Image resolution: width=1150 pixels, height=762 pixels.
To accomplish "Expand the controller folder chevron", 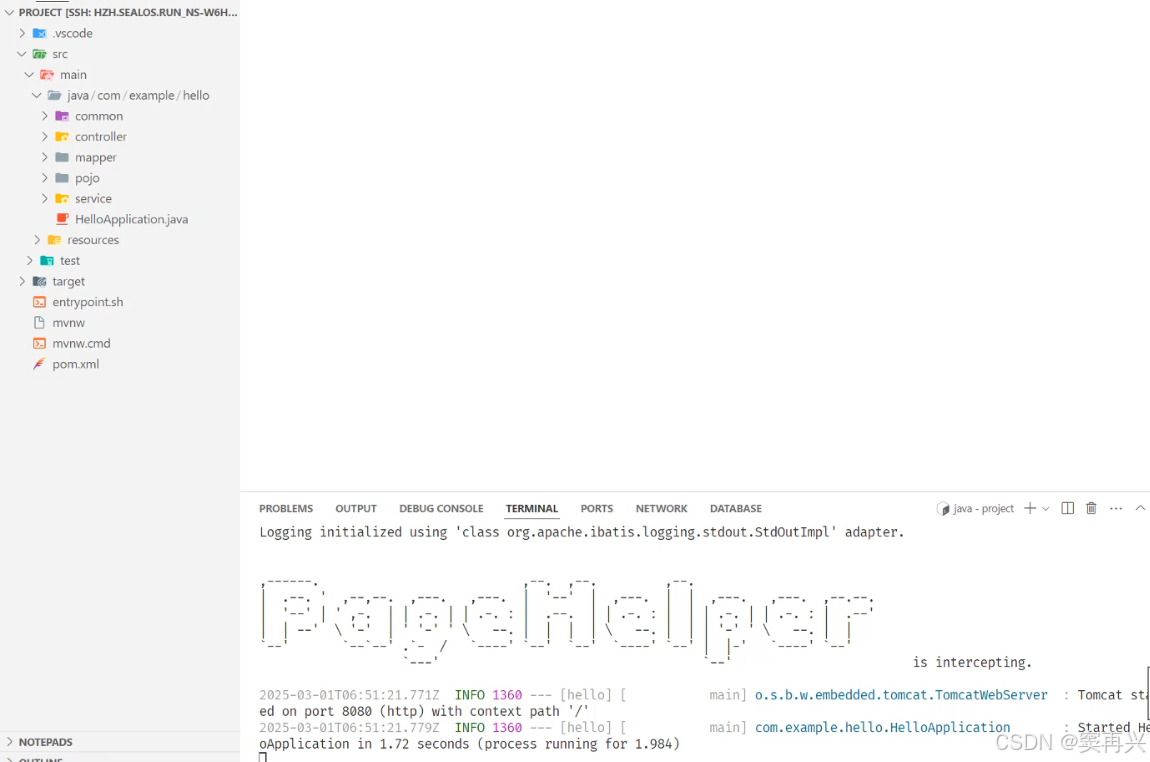I will coord(45,136).
